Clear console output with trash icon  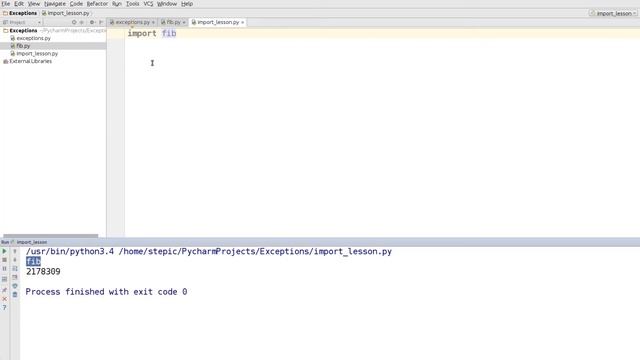click(x=15, y=294)
